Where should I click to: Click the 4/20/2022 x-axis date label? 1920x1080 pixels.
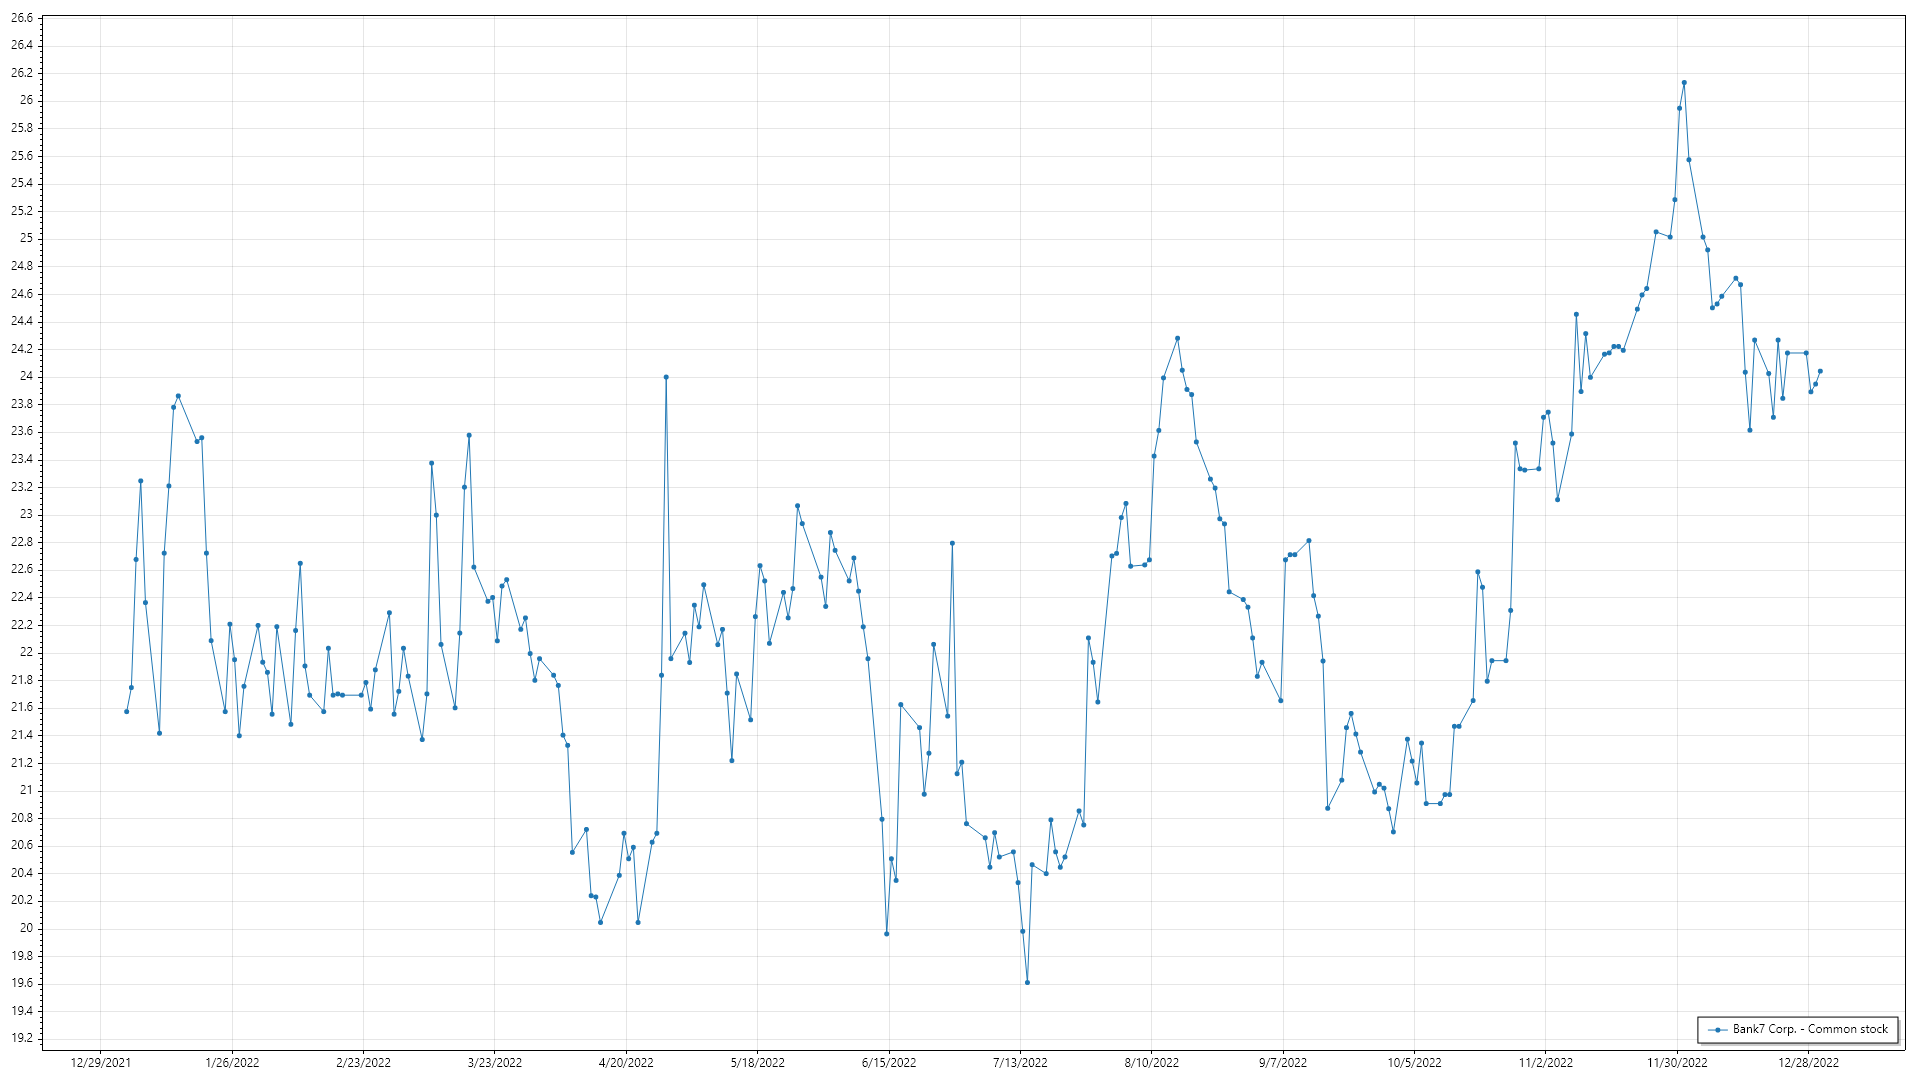[626, 1062]
